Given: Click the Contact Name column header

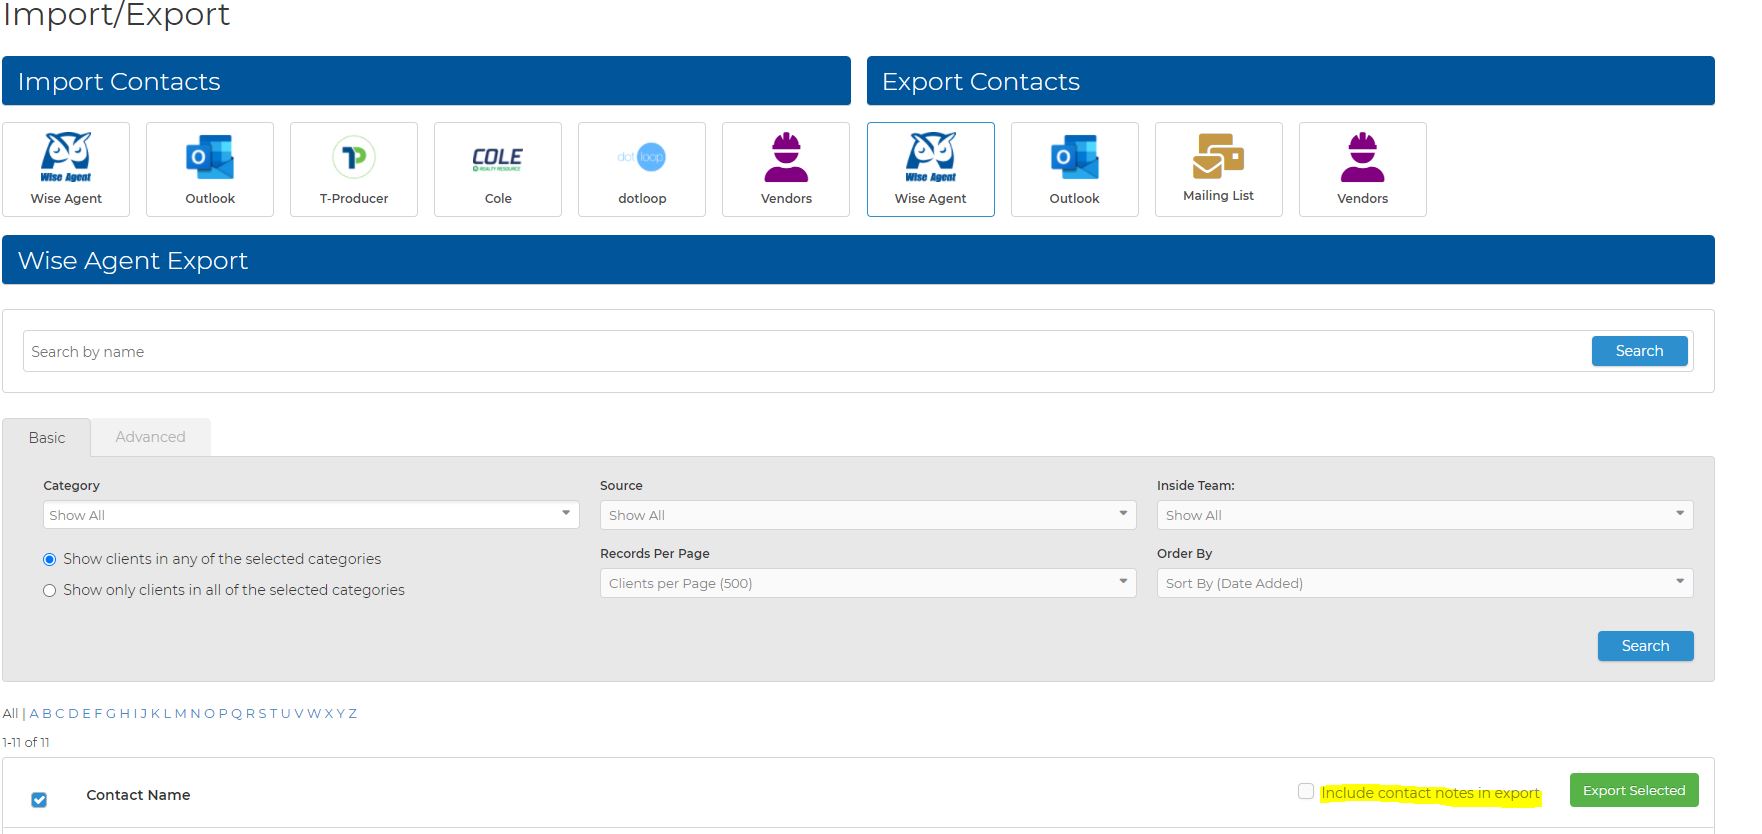Looking at the screenshot, I should tap(138, 795).
